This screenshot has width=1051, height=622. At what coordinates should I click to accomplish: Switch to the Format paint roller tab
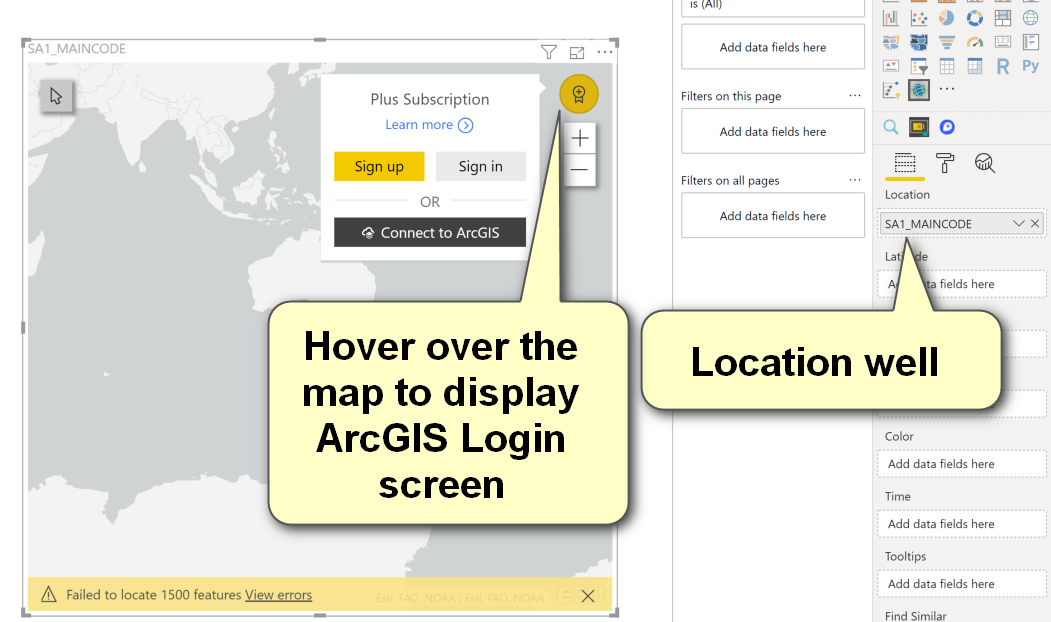(x=945, y=163)
